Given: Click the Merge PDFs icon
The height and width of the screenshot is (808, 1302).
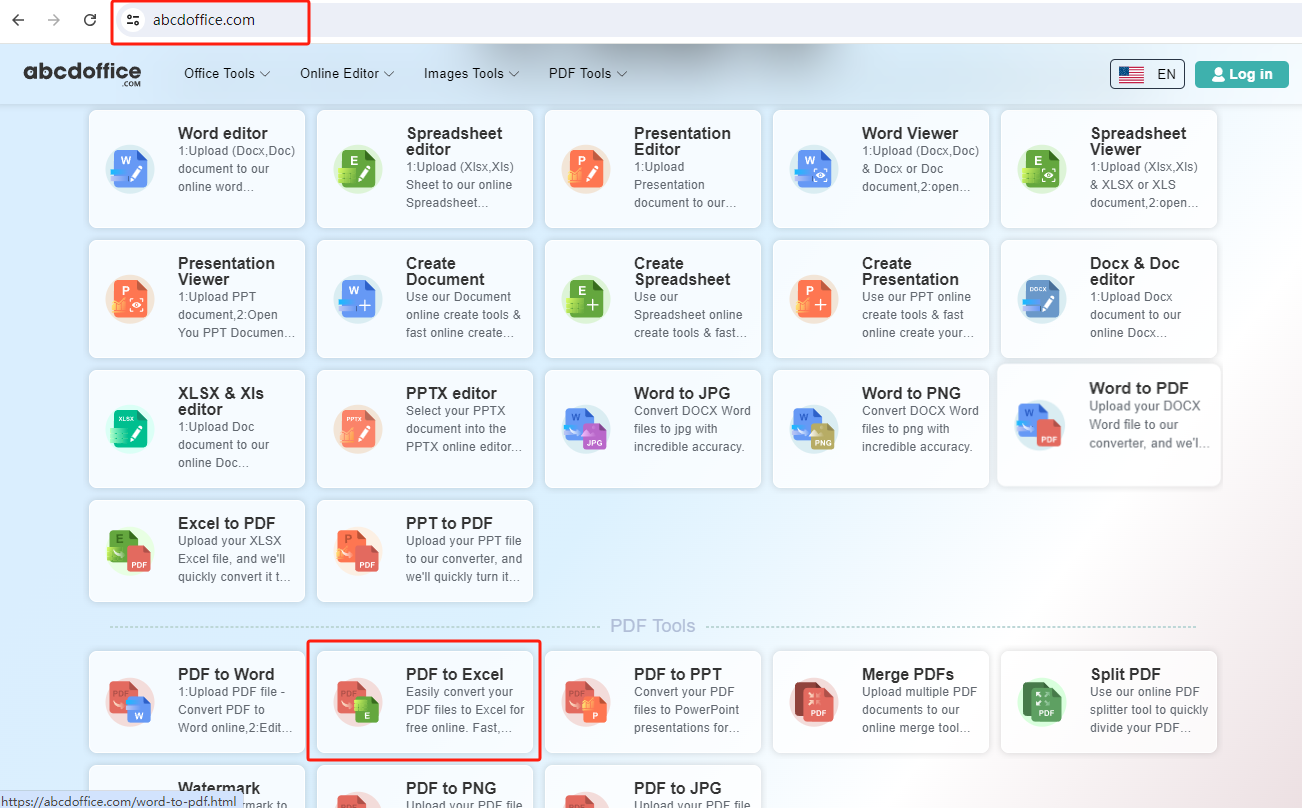Looking at the screenshot, I should [814, 702].
